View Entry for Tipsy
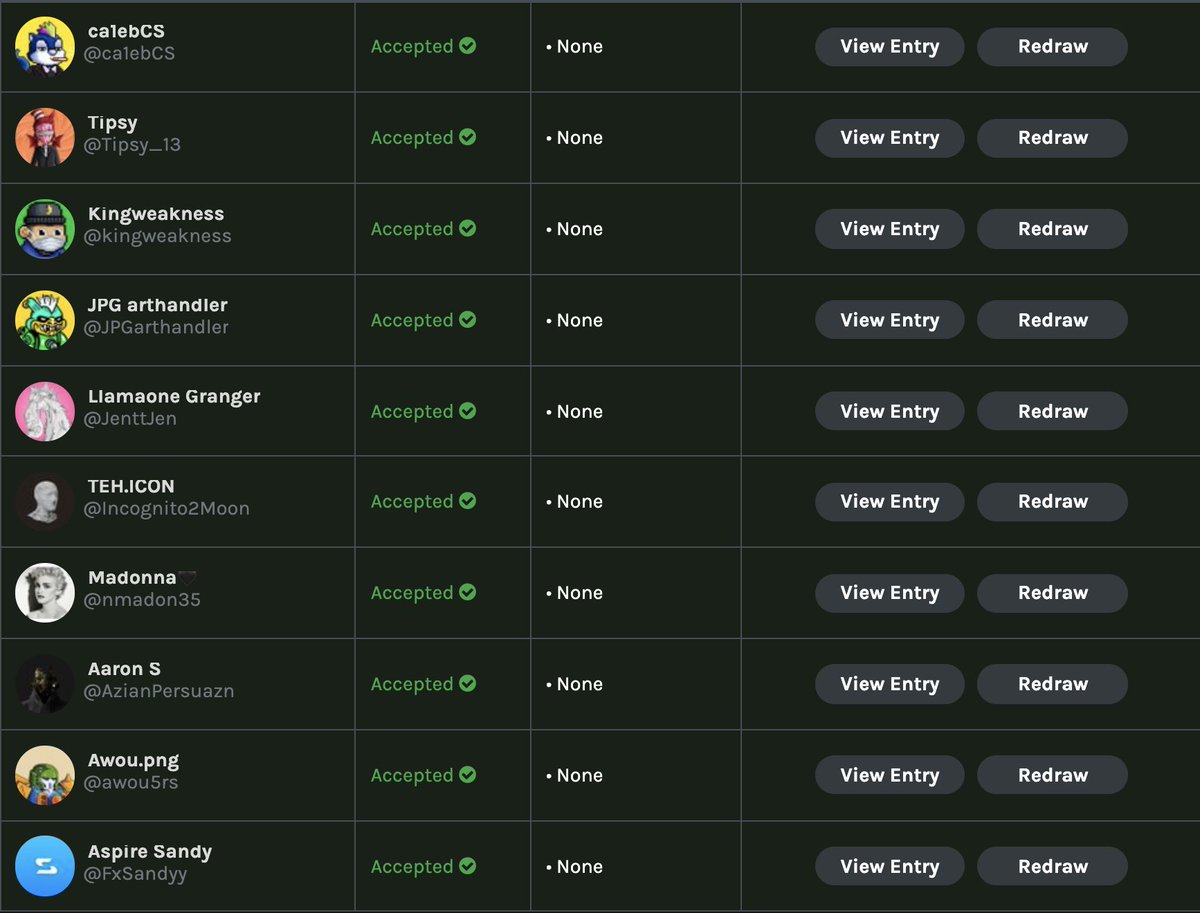1200x913 pixels. coord(890,137)
